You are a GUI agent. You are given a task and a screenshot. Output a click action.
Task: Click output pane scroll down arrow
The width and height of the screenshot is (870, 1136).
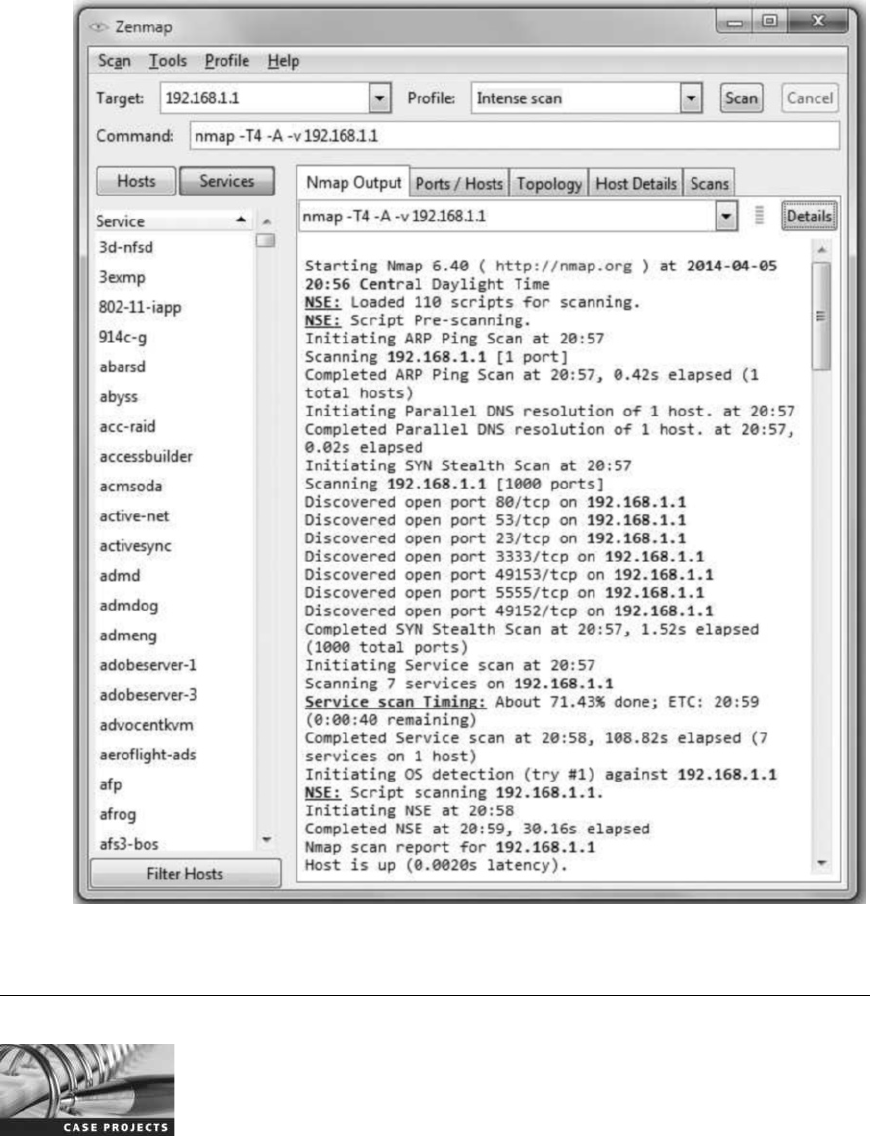coord(821,863)
